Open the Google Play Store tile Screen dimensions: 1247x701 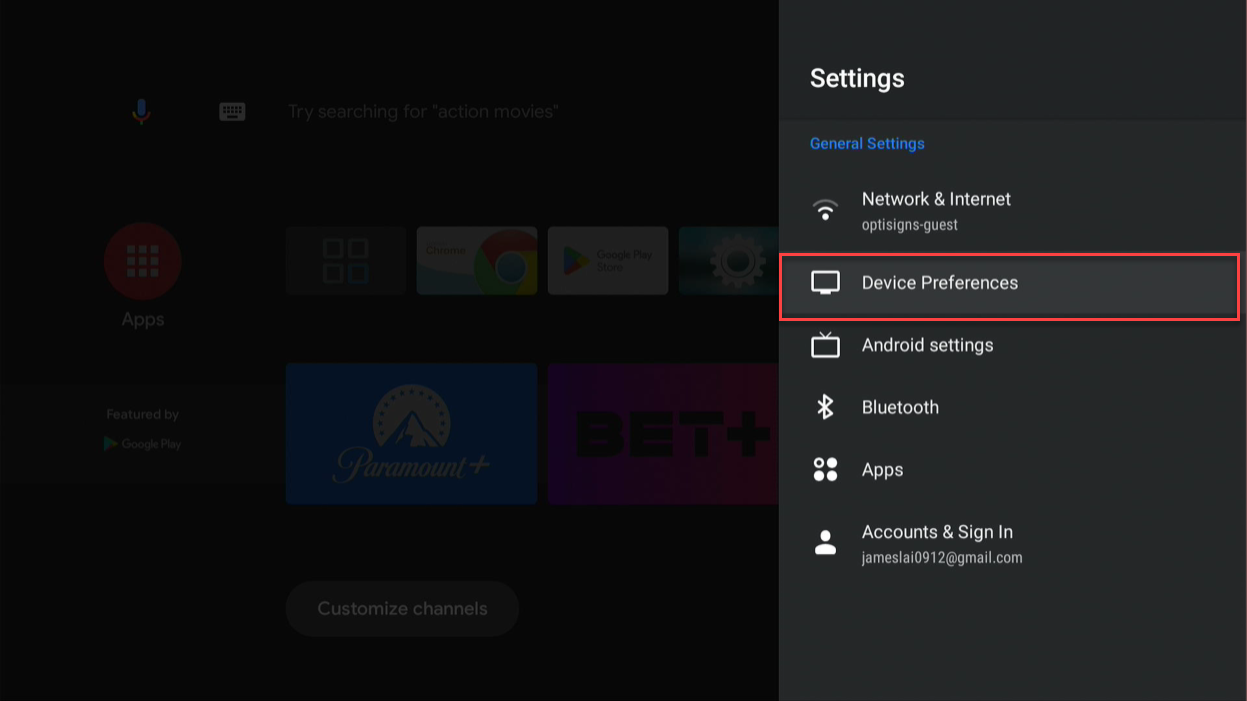tap(608, 260)
